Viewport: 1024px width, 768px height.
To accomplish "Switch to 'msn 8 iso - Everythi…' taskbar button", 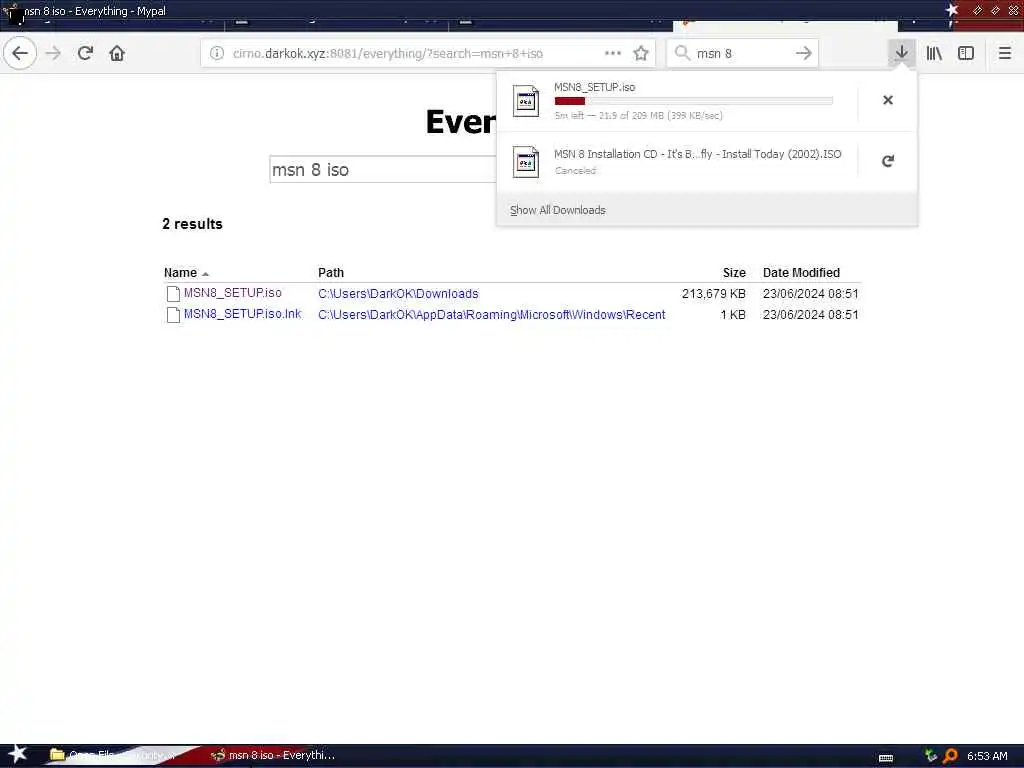I will tap(273, 756).
